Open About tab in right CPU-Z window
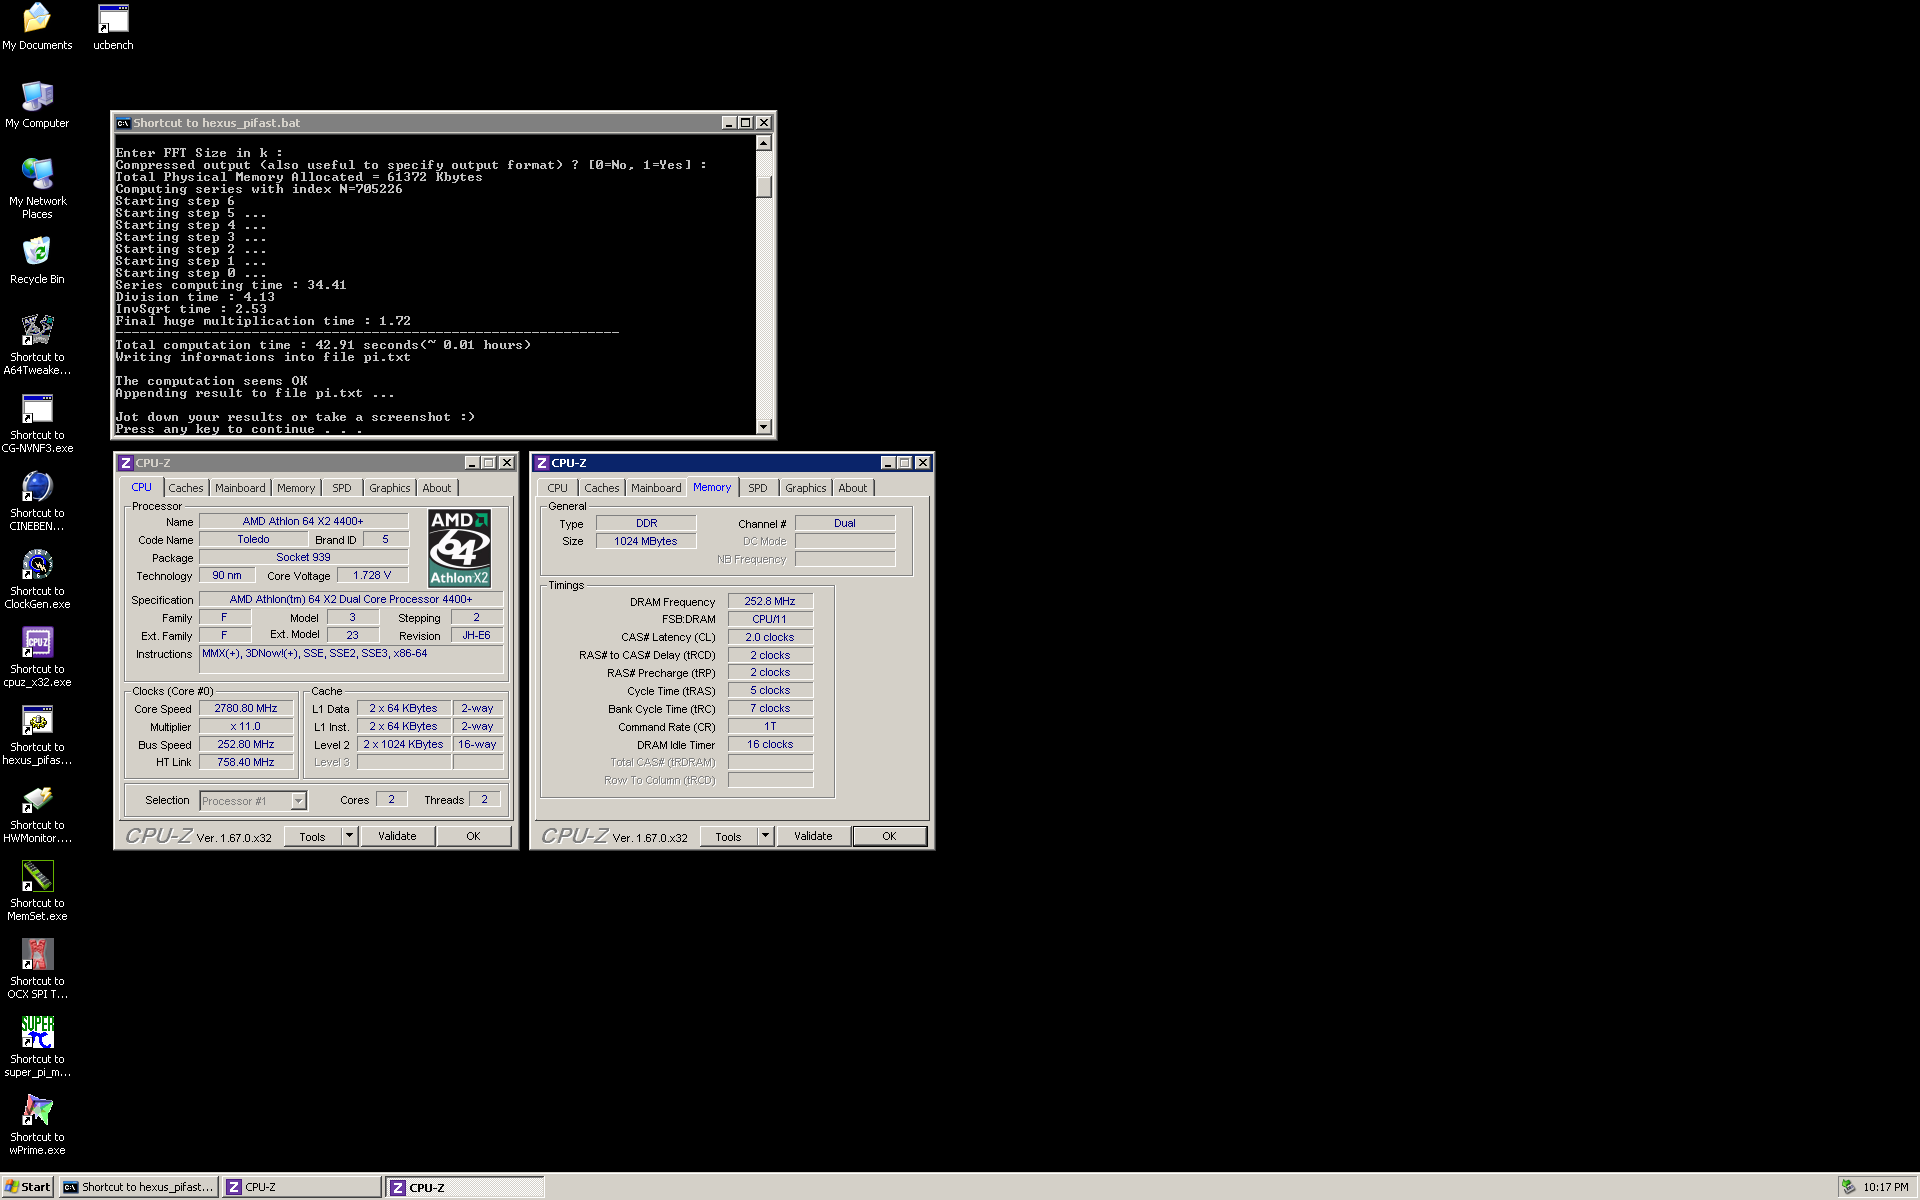1920x1200 pixels. [x=853, y=488]
